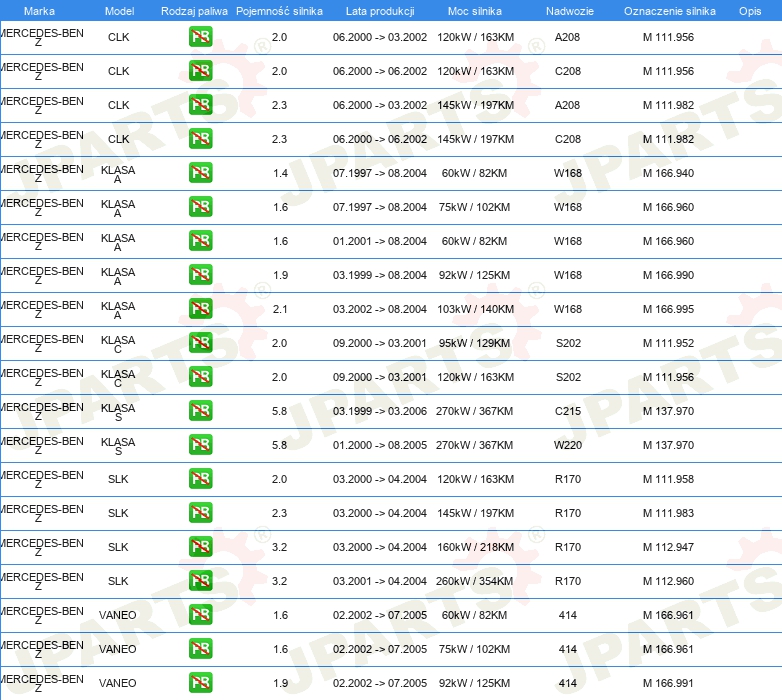Image resolution: width=782 pixels, height=700 pixels.
Task: Click the fuel icon in the SLK M 112.947 row
Action: (200, 546)
